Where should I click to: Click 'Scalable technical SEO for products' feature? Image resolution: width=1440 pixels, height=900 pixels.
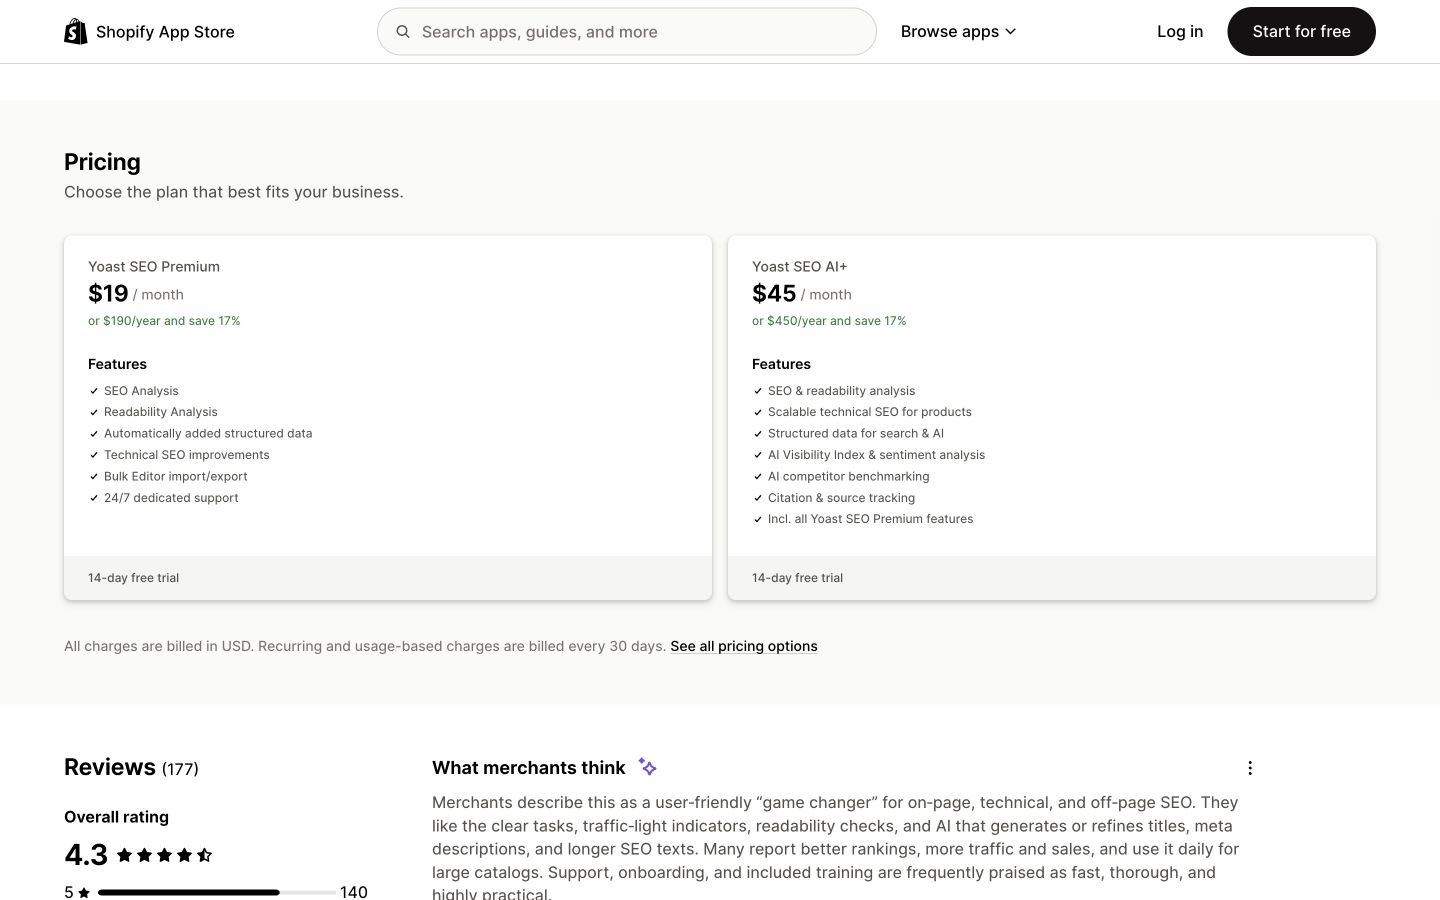[x=870, y=412]
